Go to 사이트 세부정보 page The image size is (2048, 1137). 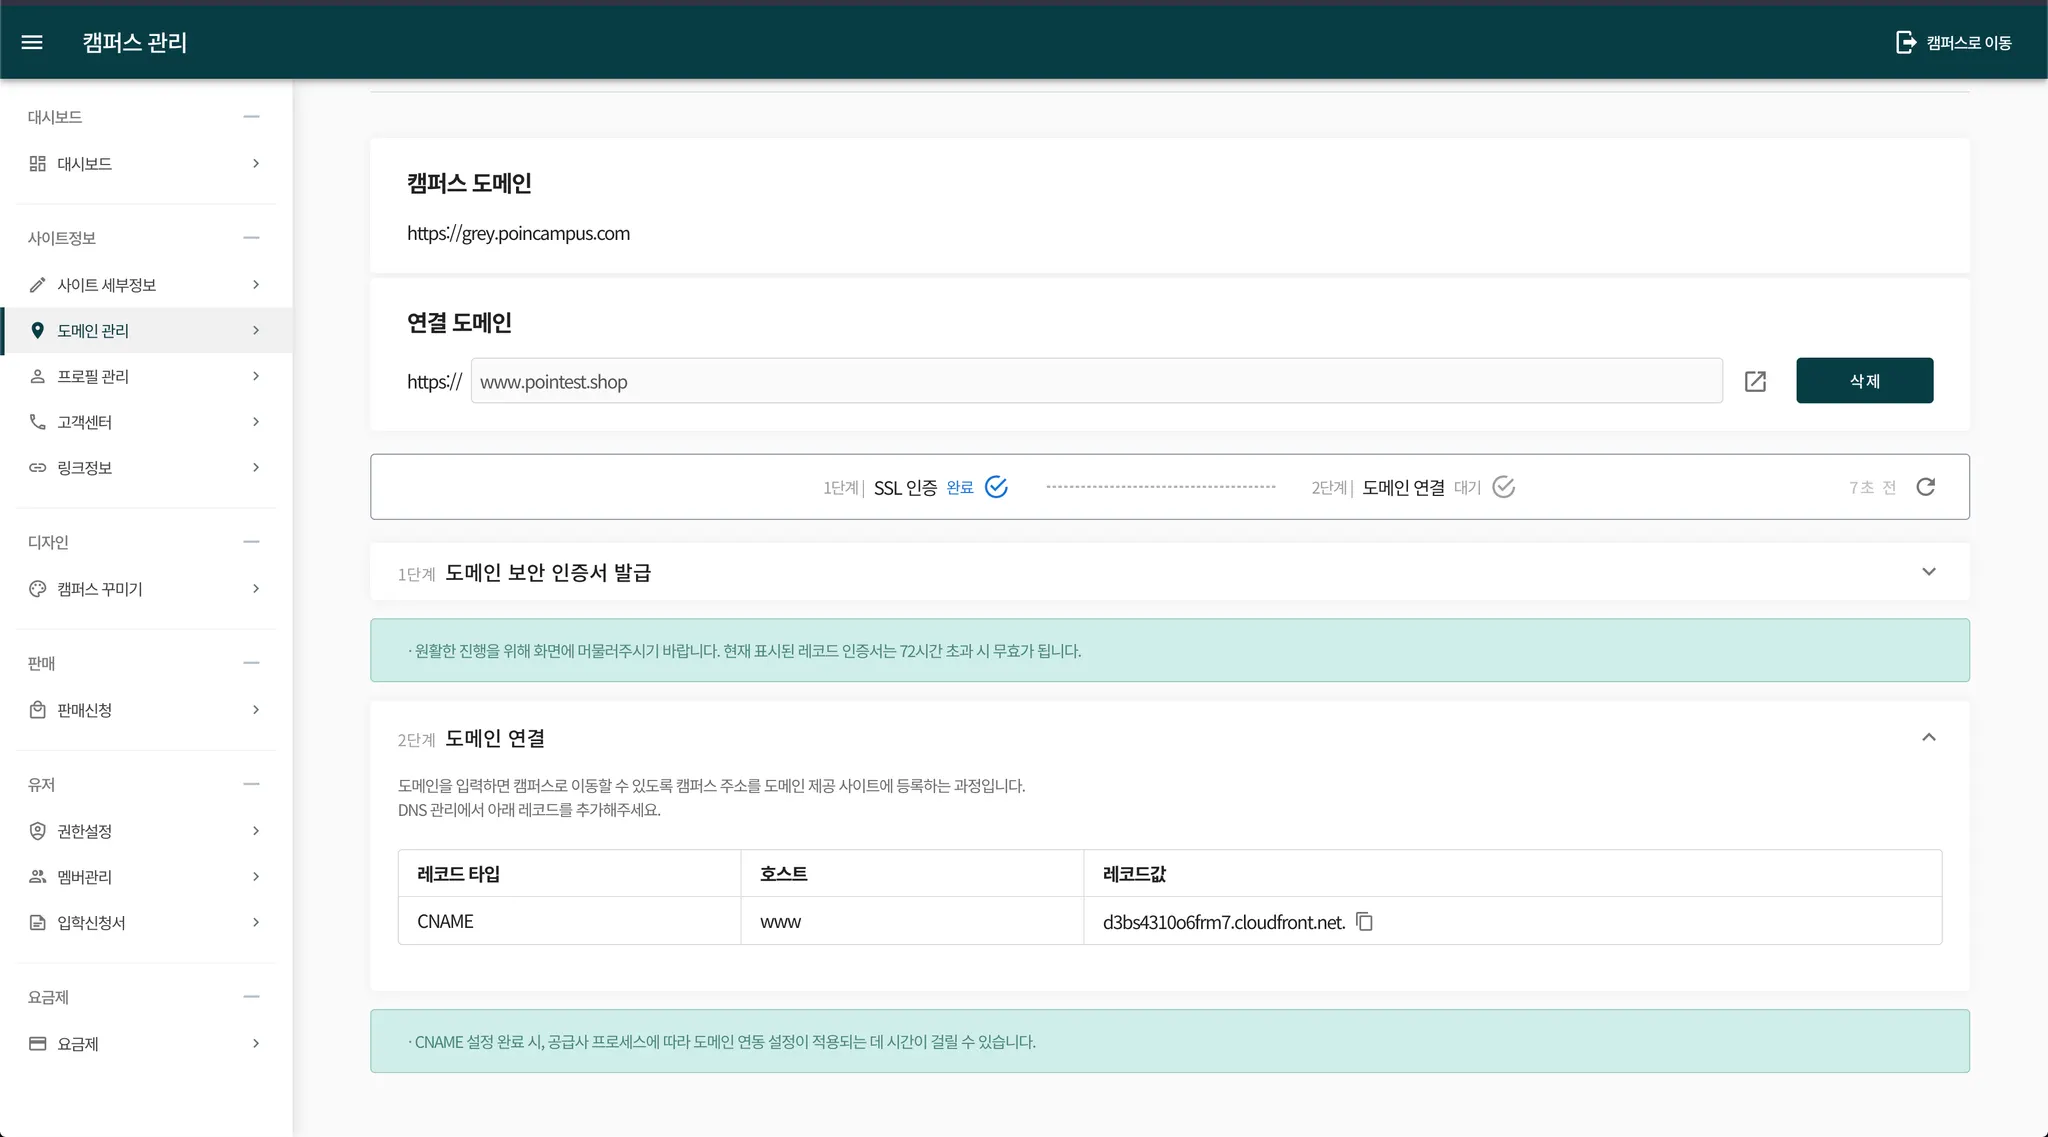coord(106,285)
